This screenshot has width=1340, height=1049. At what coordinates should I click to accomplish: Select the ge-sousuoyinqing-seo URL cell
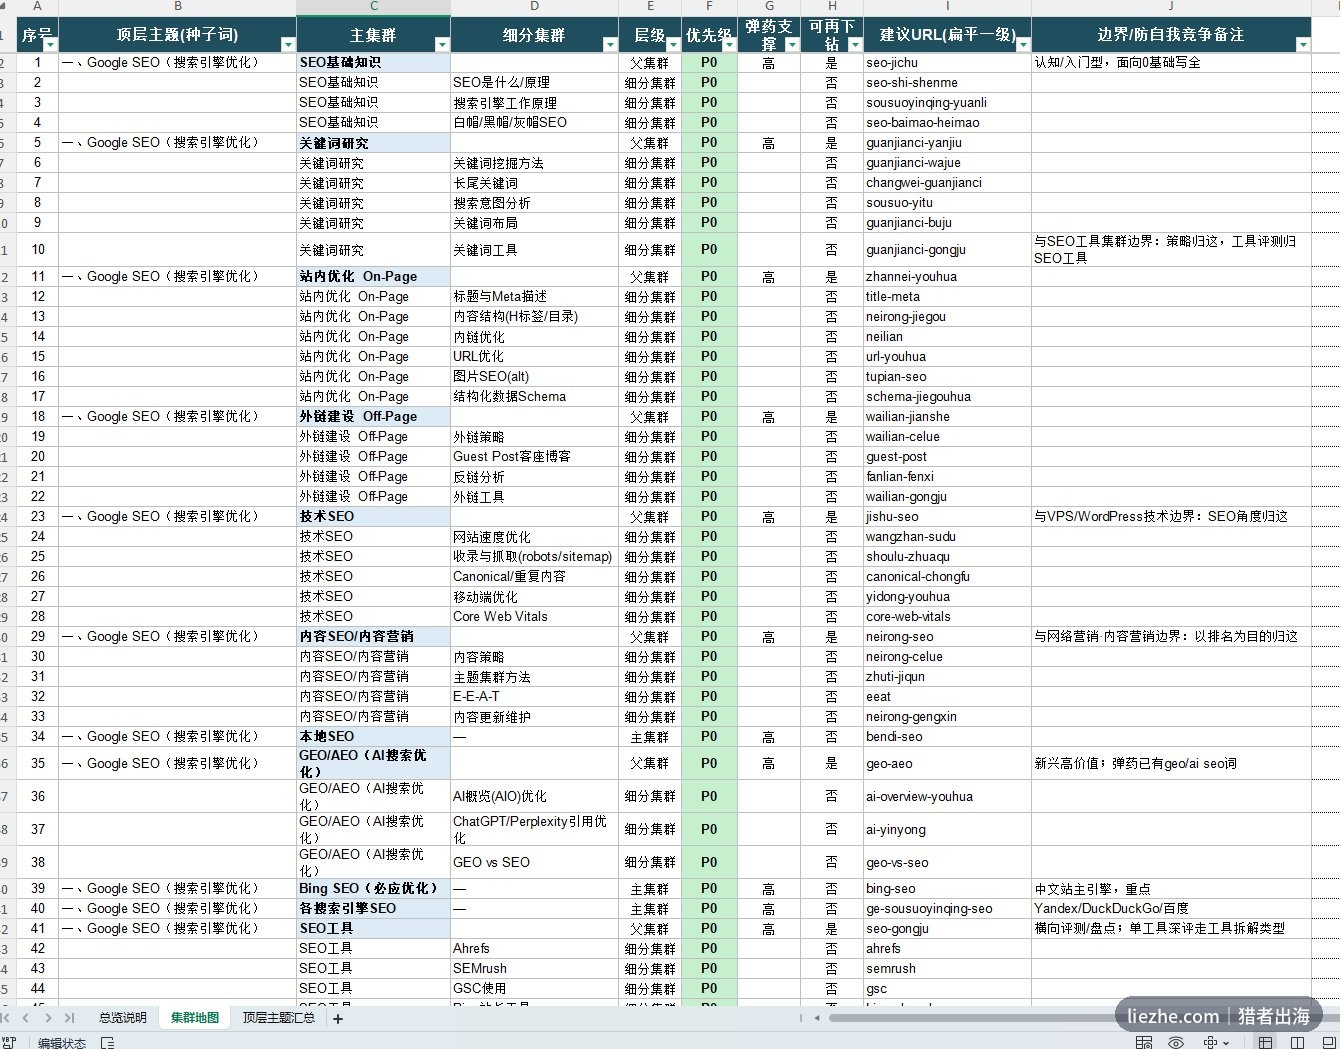[x=947, y=908]
